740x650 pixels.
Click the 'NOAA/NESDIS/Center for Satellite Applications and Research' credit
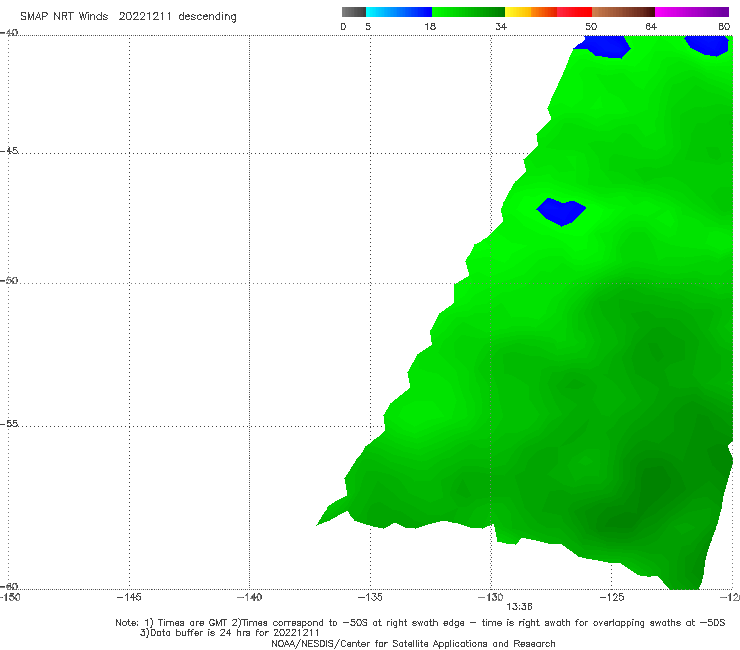coord(413,643)
